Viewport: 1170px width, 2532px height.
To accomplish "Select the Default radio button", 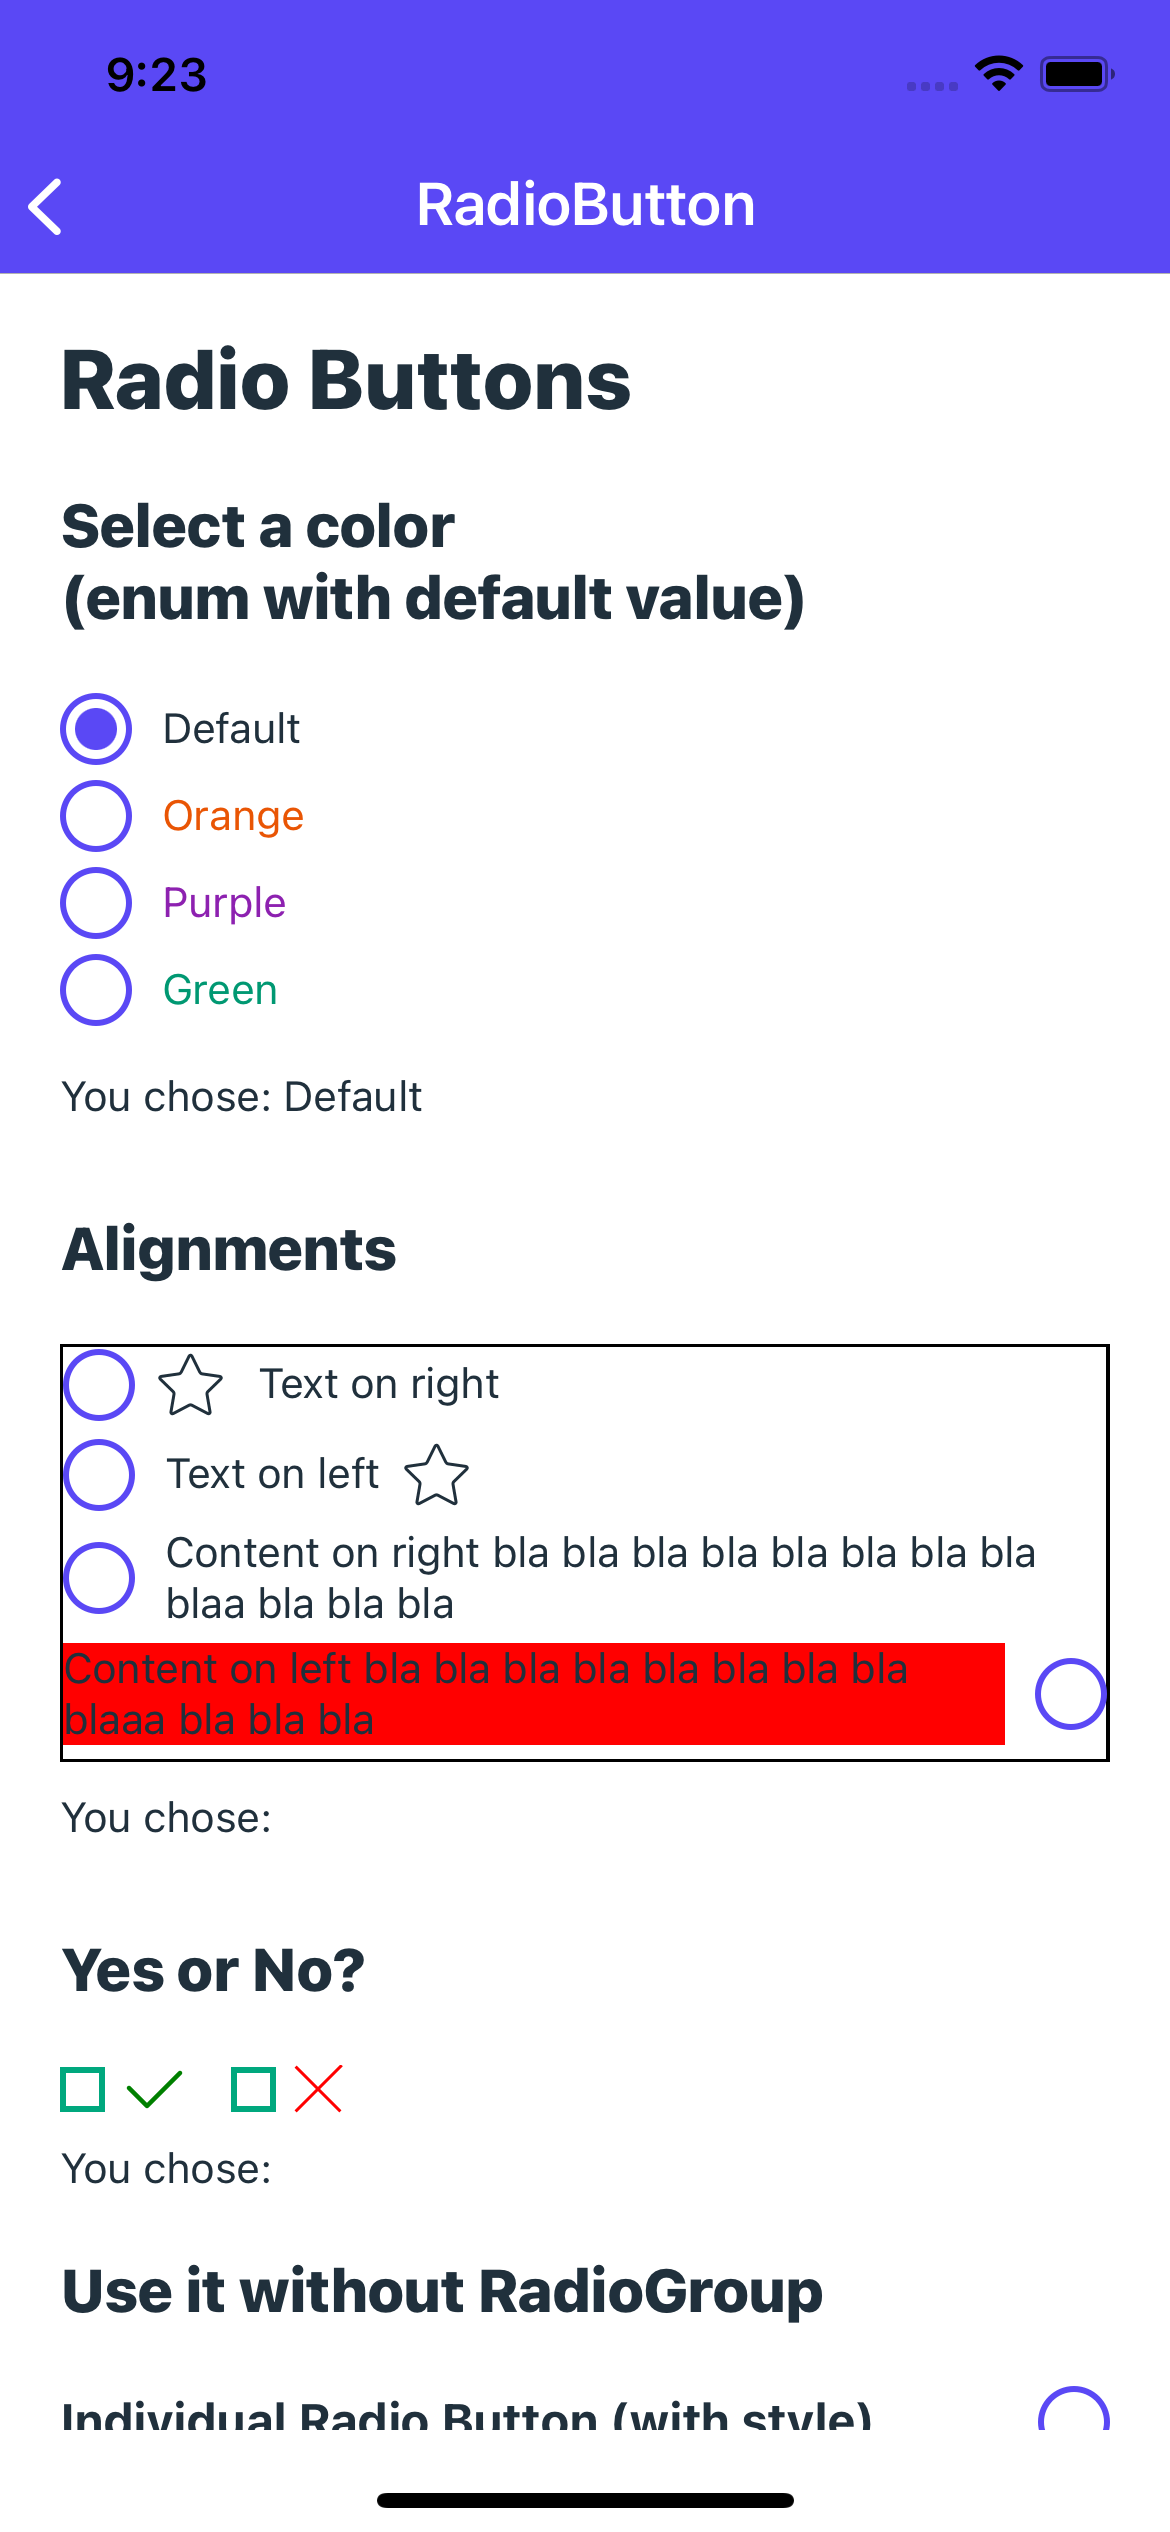I will click(x=96, y=729).
